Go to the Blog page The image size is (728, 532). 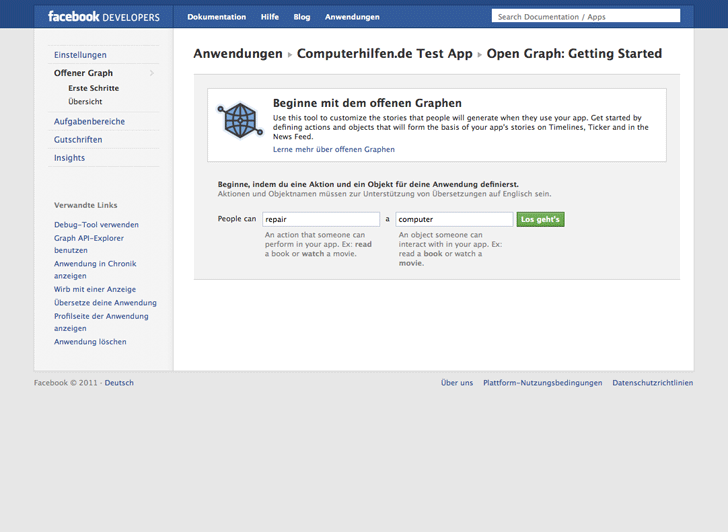pyautogui.click(x=302, y=17)
